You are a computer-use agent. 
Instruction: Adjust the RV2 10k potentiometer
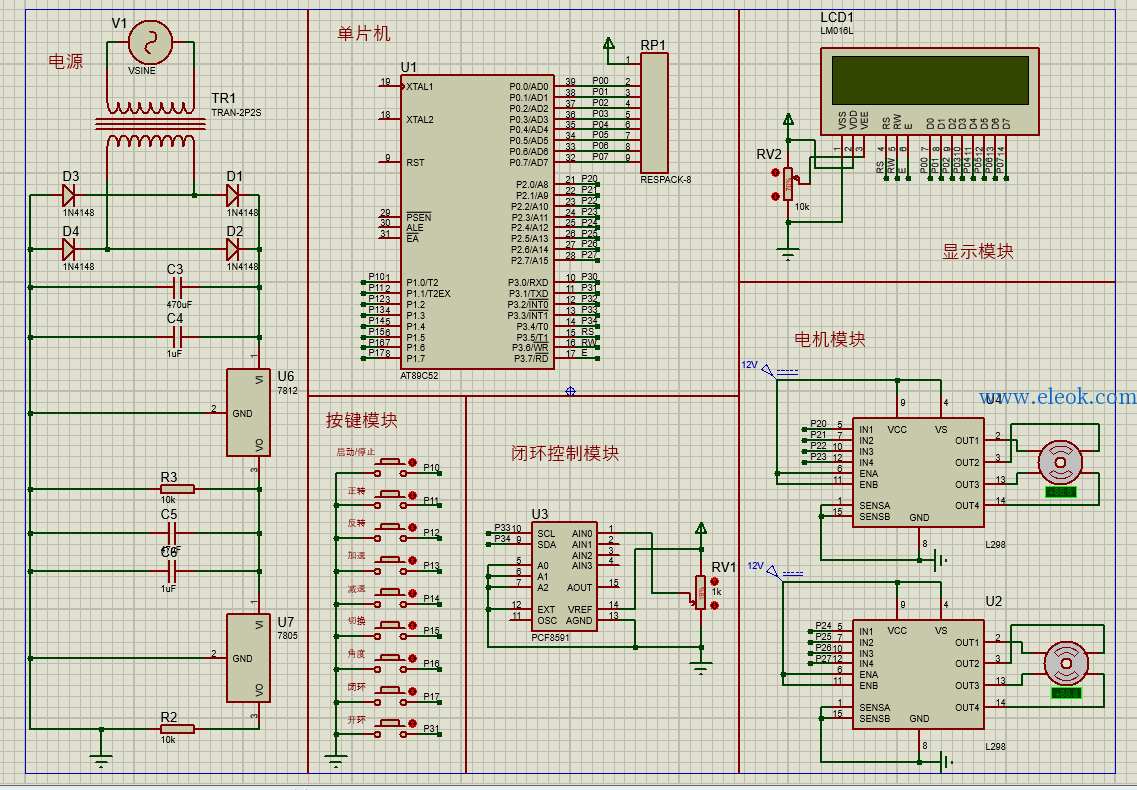click(789, 184)
